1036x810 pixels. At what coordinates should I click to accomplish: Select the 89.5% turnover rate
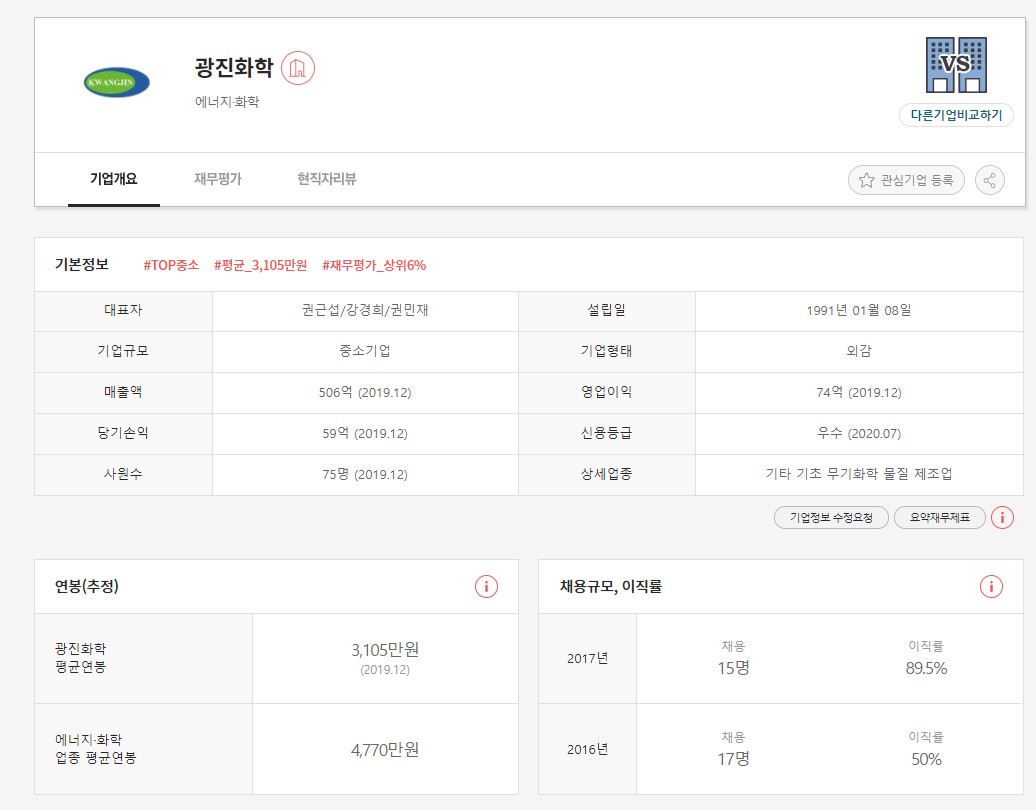coord(926,668)
